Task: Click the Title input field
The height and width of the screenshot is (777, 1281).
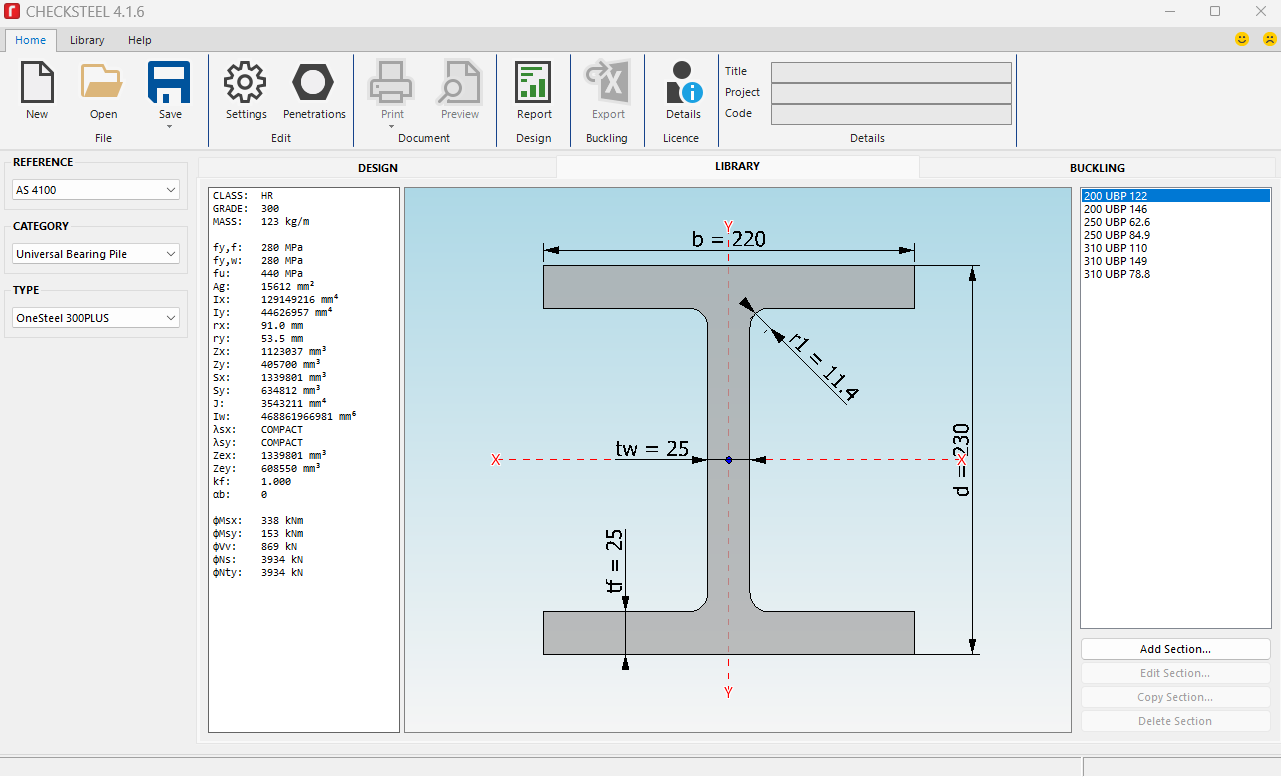Action: [x=891, y=72]
